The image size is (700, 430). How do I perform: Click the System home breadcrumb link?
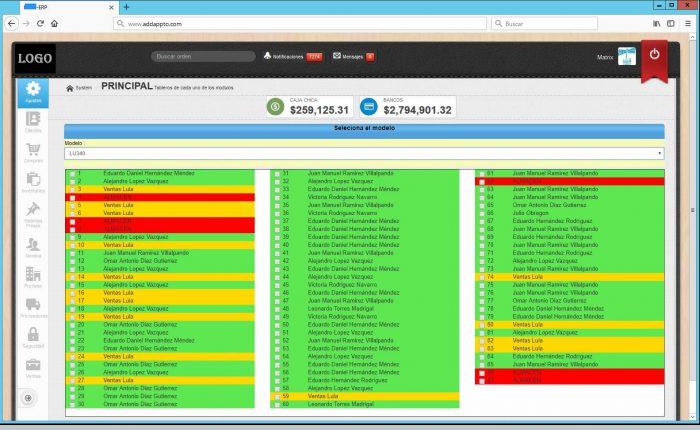pos(79,88)
